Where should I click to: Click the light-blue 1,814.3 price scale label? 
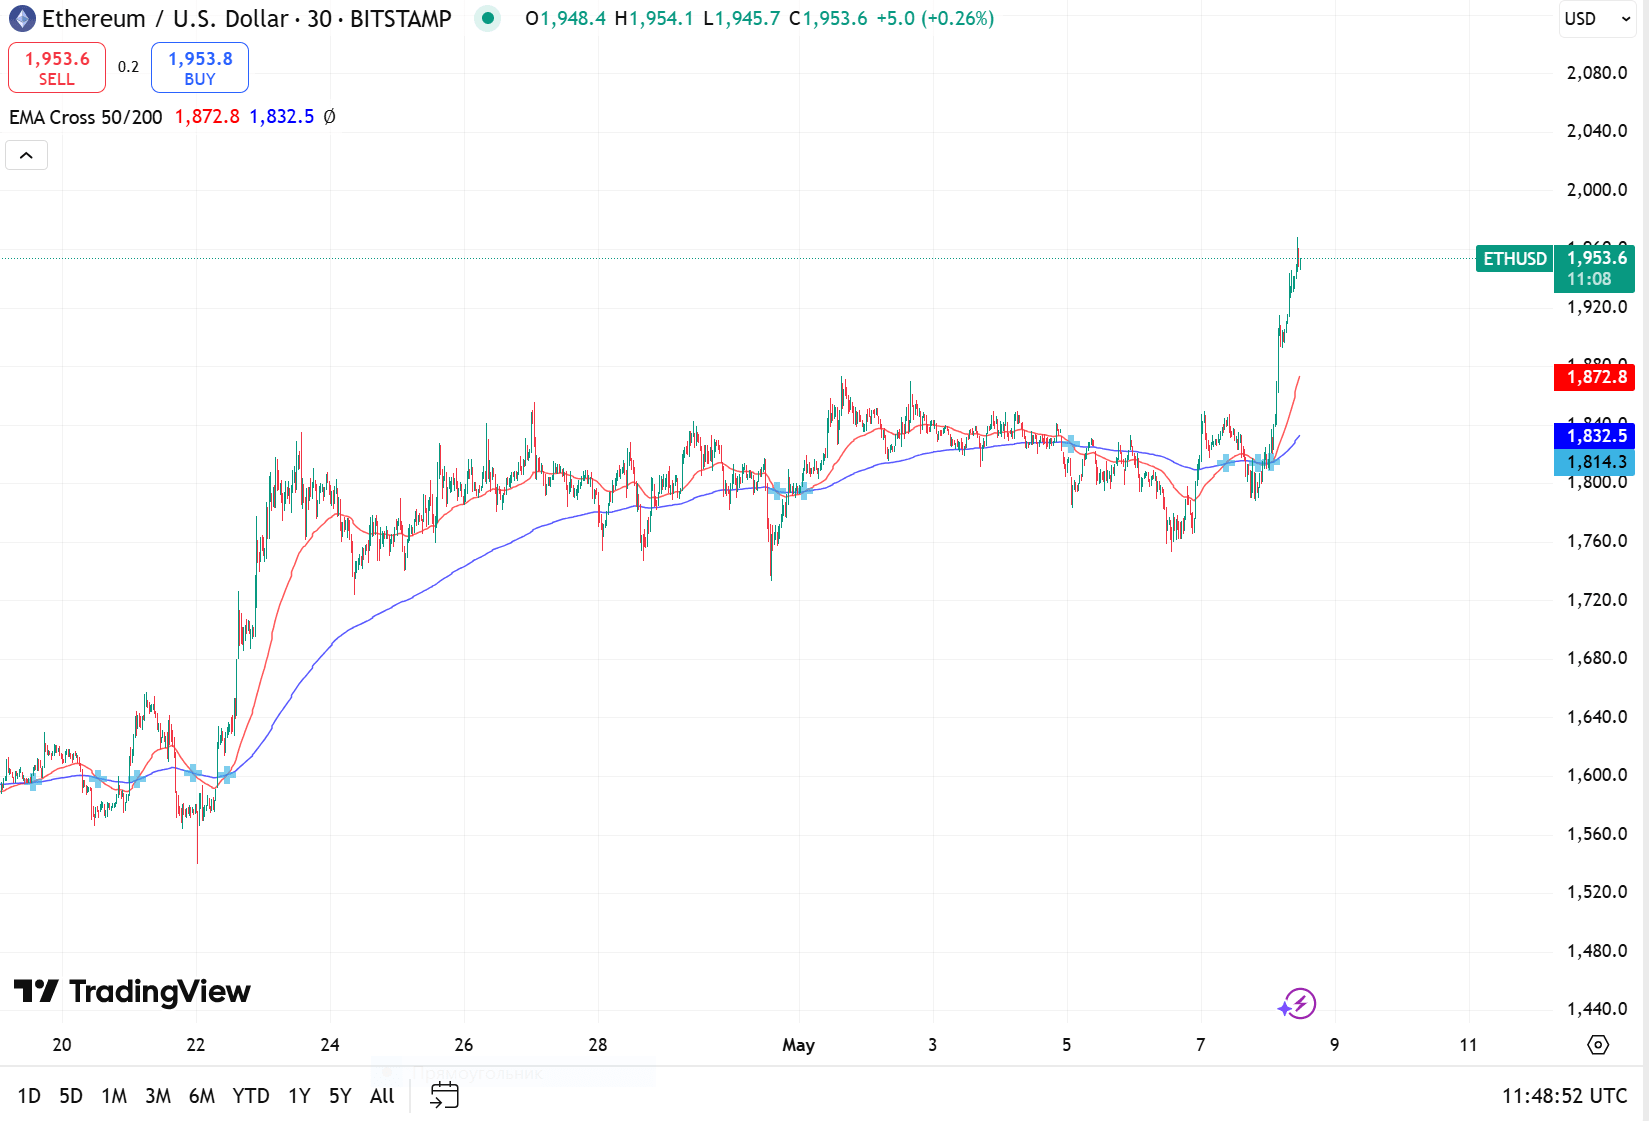[1595, 462]
